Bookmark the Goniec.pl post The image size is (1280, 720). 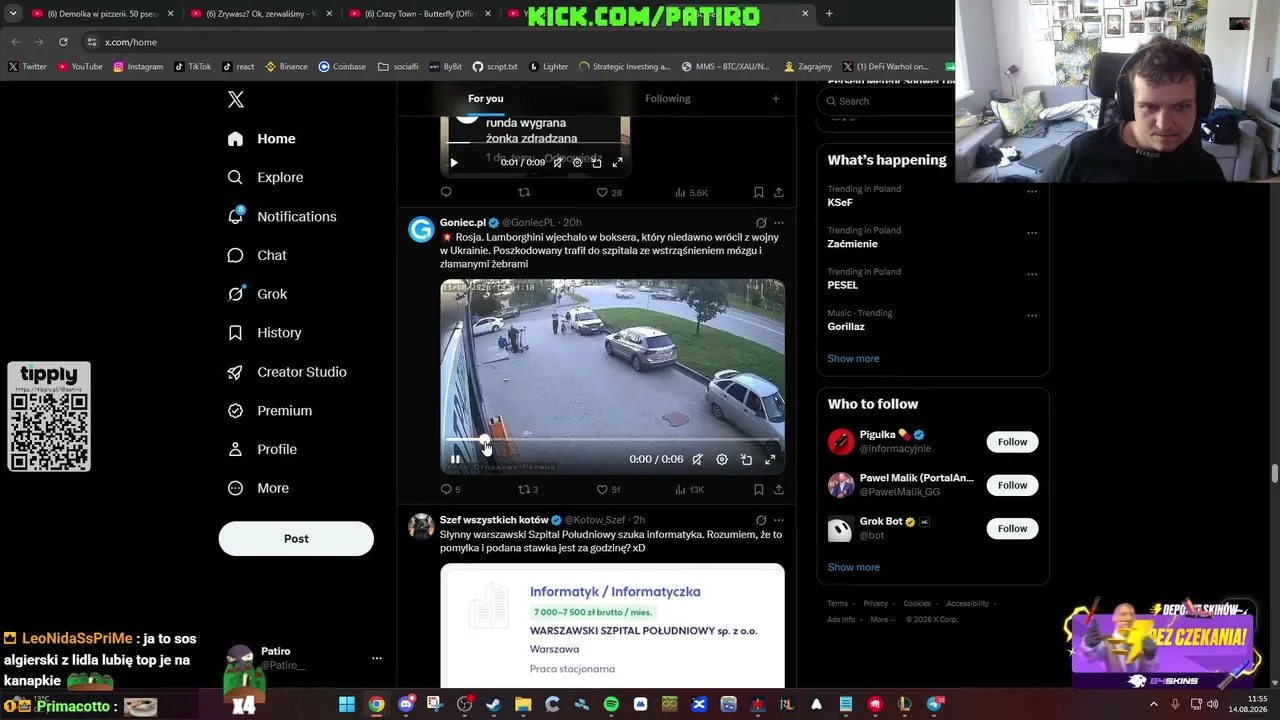pos(759,489)
